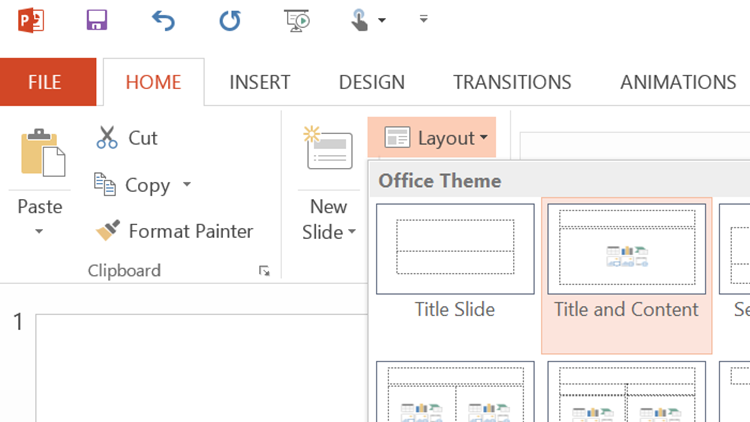Click the Save icon in quick access toolbar
Screen dimensions: 750x422
97,20
